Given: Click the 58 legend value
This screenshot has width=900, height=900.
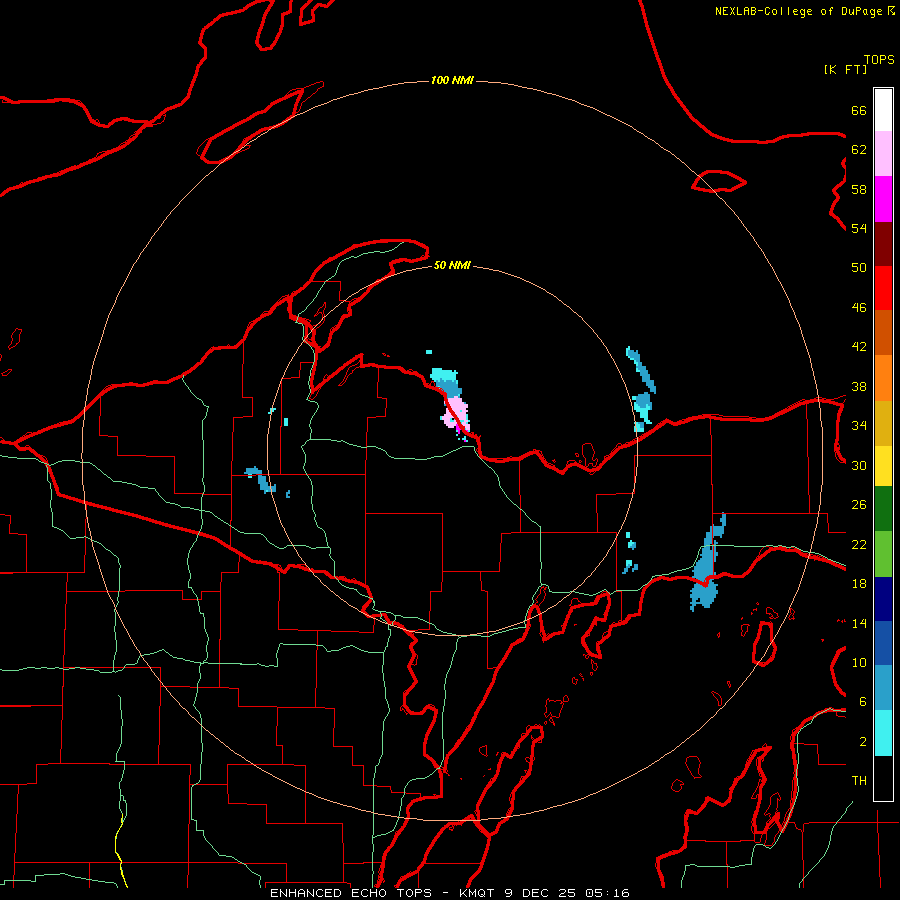Looking at the screenshot, I should tap(859, 189).
